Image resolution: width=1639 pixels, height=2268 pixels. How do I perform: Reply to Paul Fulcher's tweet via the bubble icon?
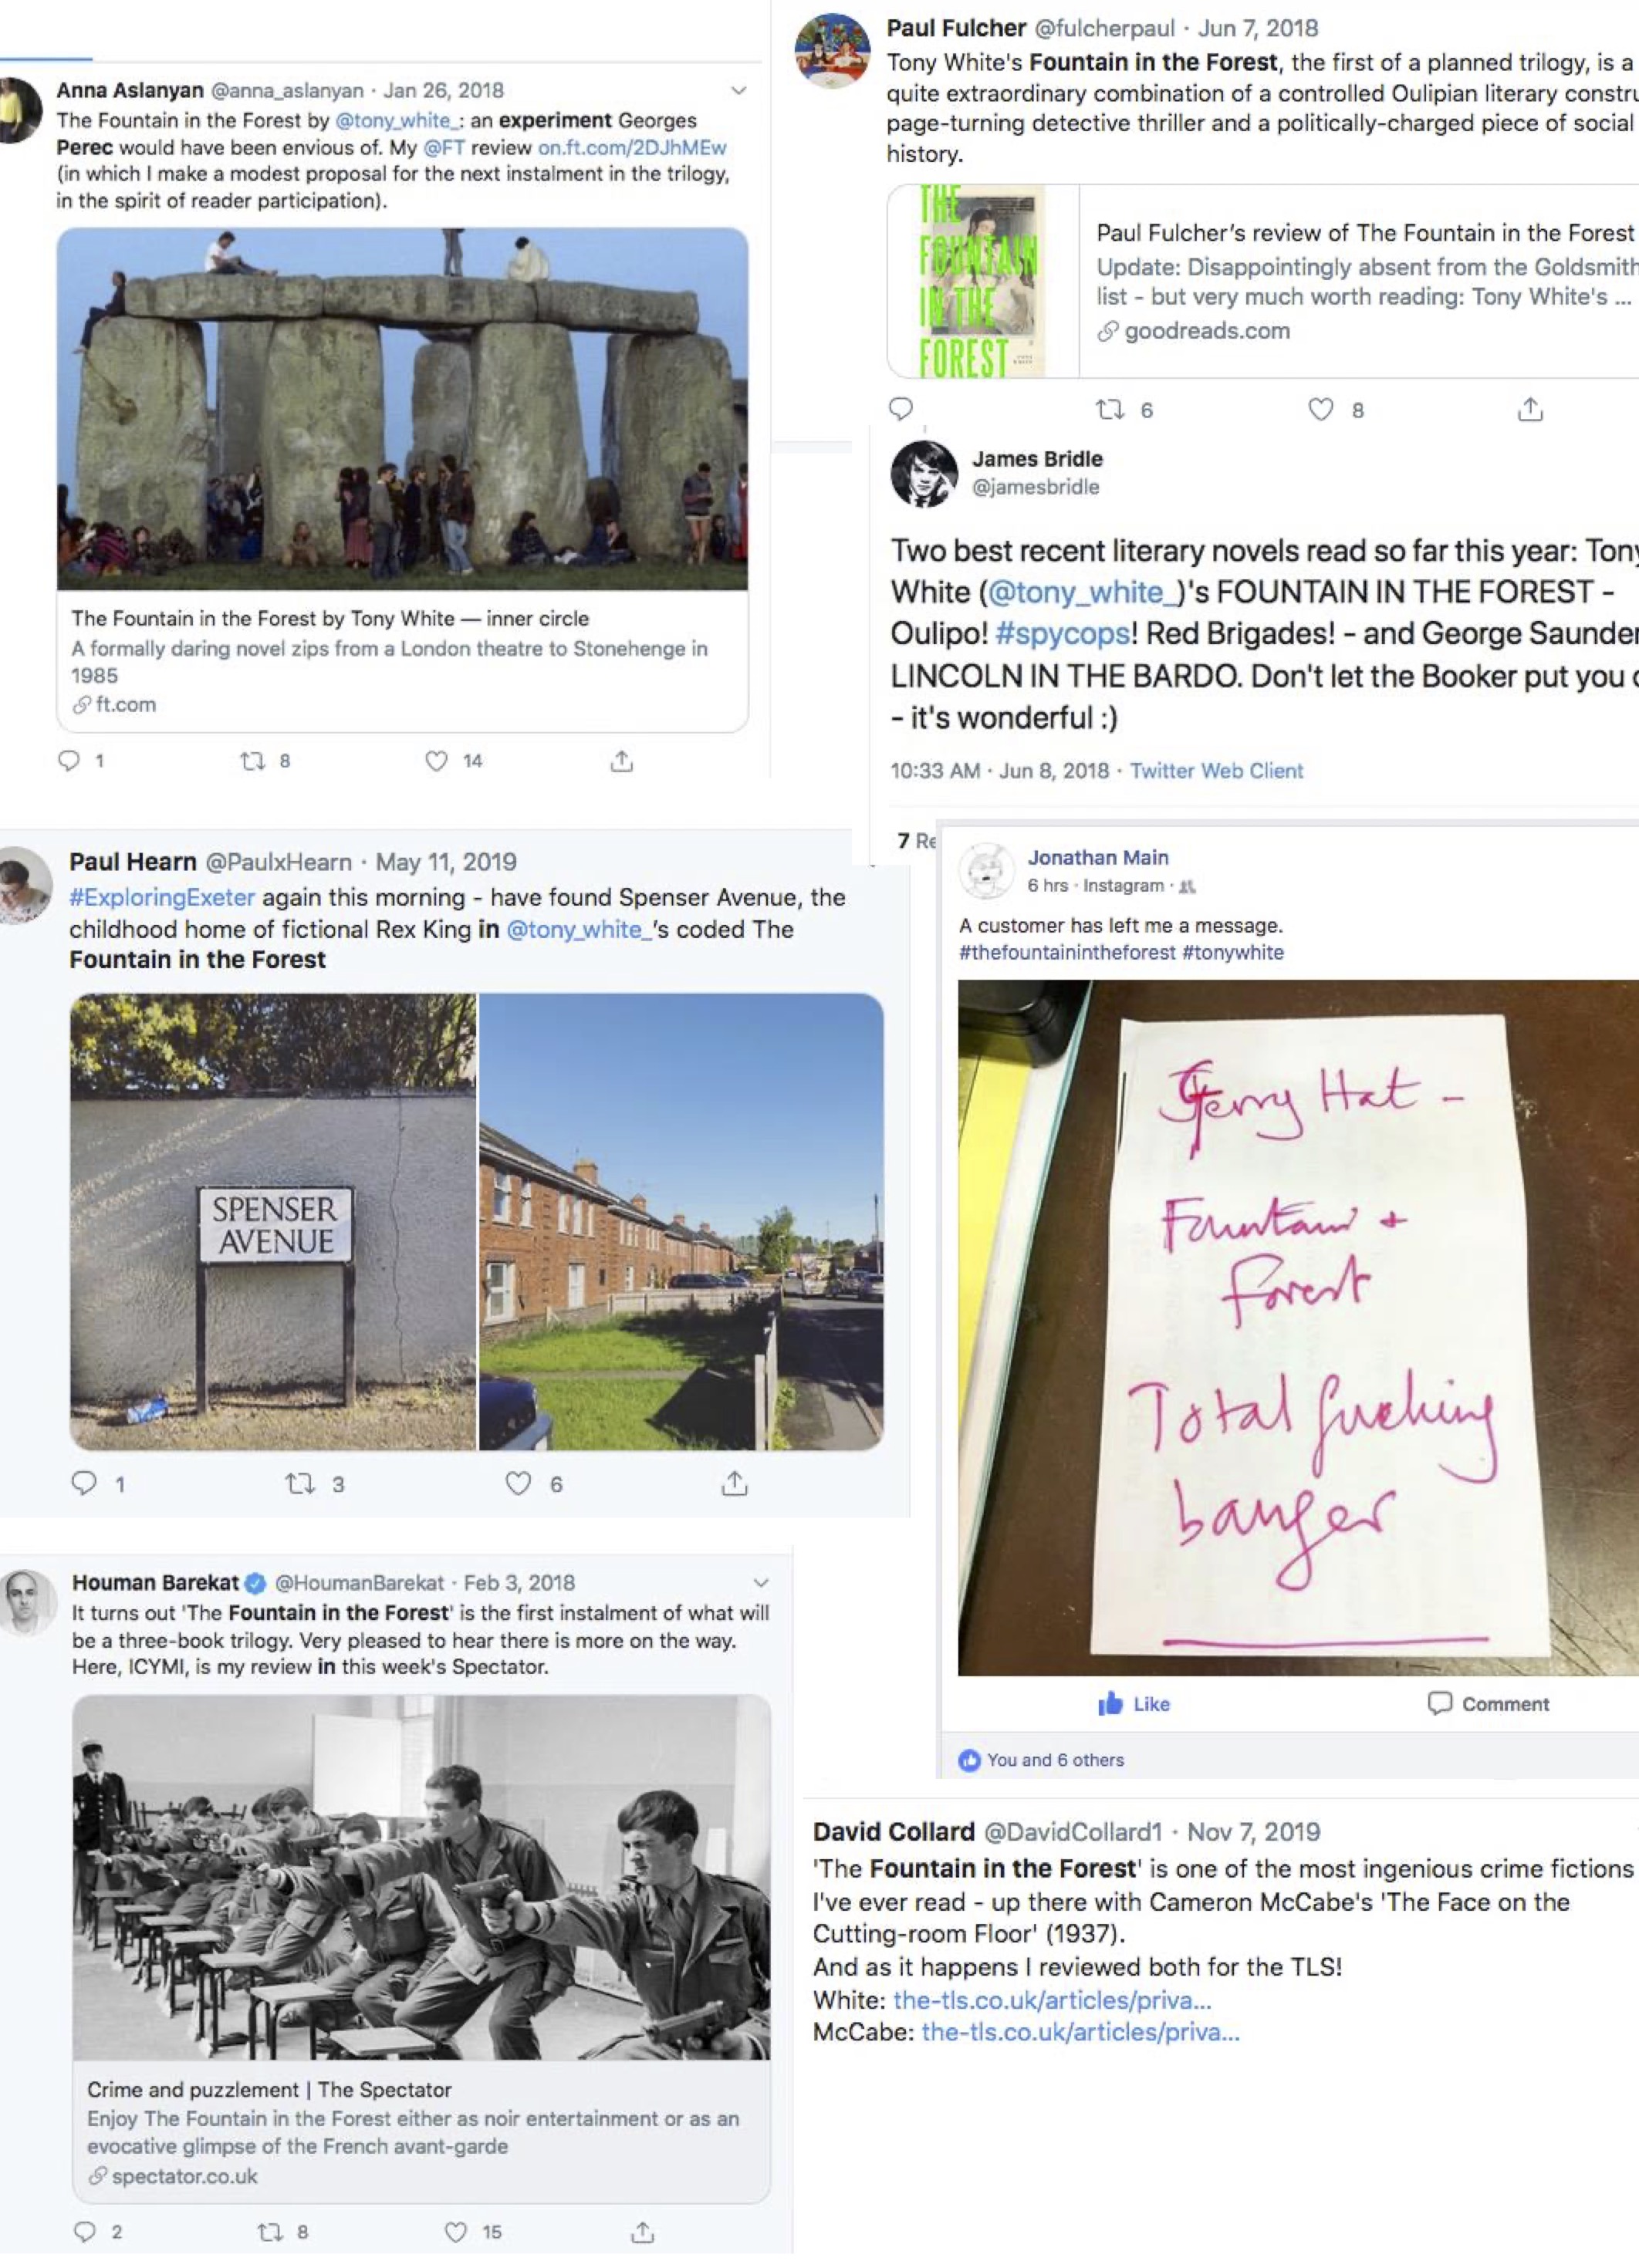pyautogui.click(x=901, y=409)
